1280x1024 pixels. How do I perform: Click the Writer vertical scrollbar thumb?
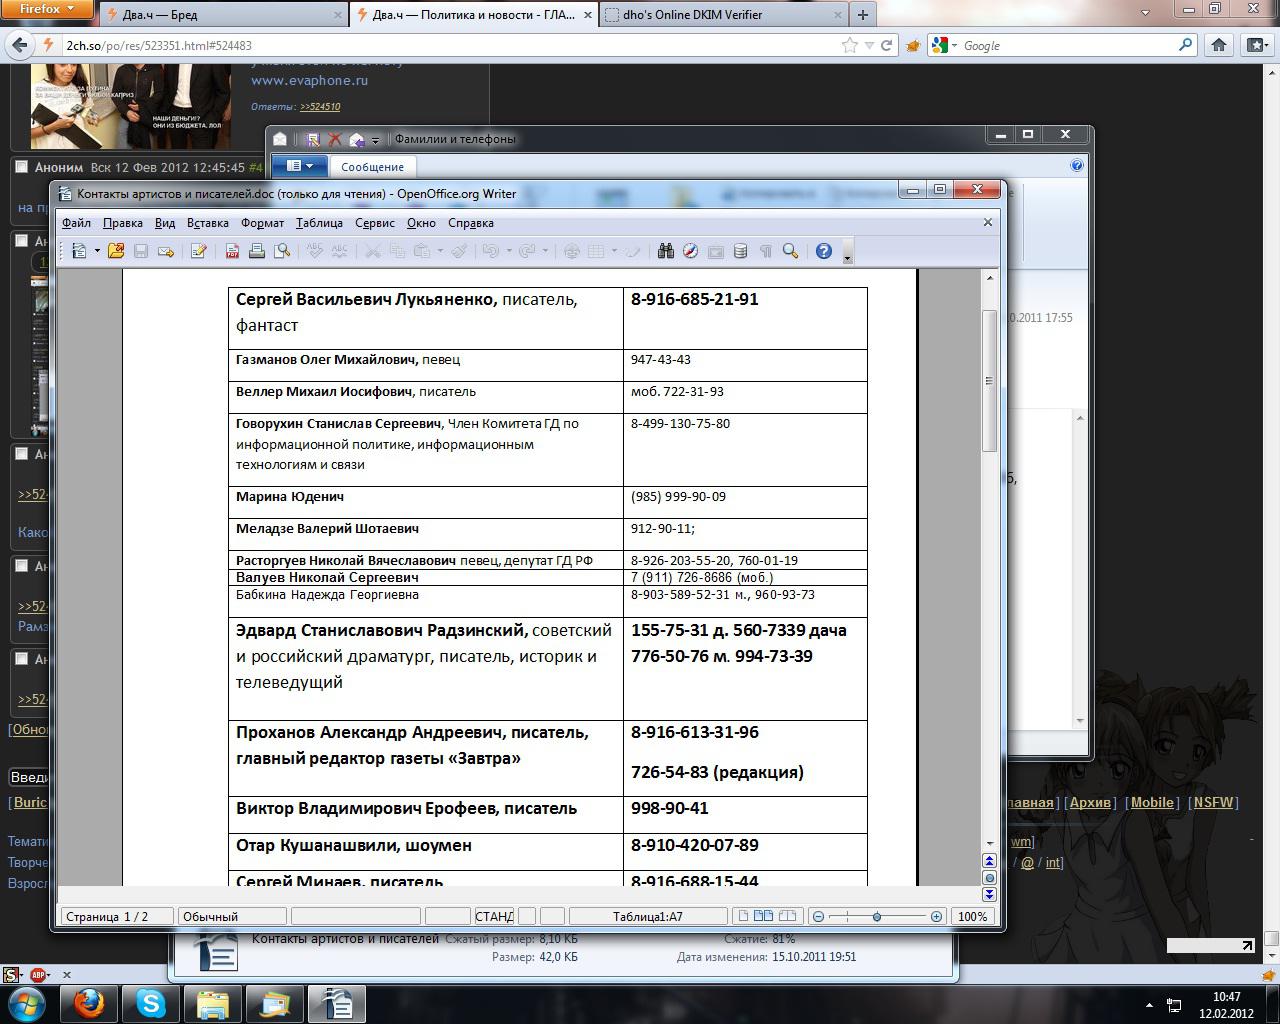pos(990,380)
